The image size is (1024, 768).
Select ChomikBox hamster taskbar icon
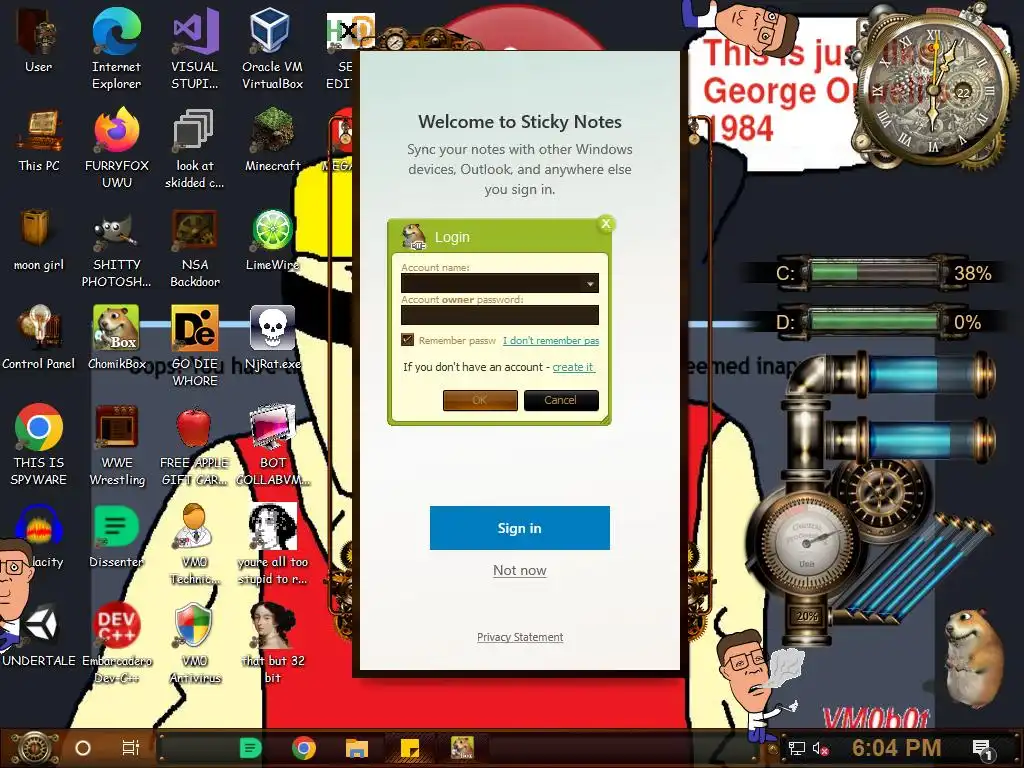pyautogui.click(x=462, y=747)
